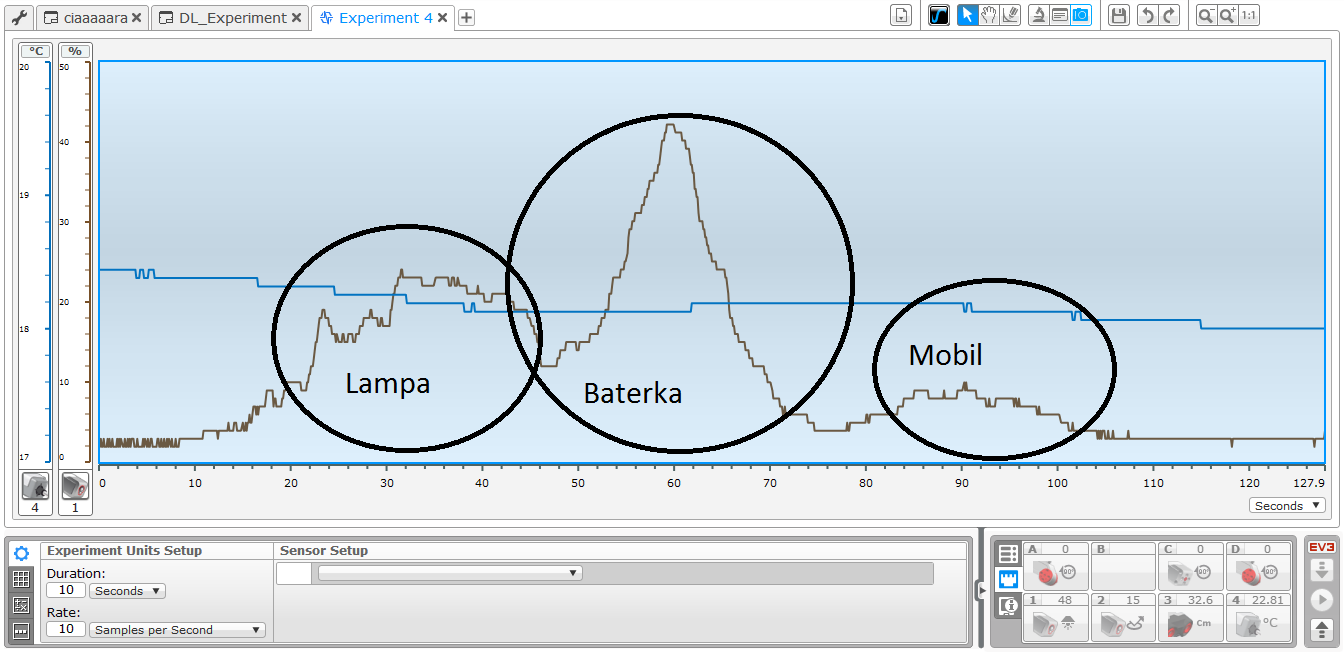
Task: Close the Experiment 4 tab
Action: (442, 18)
